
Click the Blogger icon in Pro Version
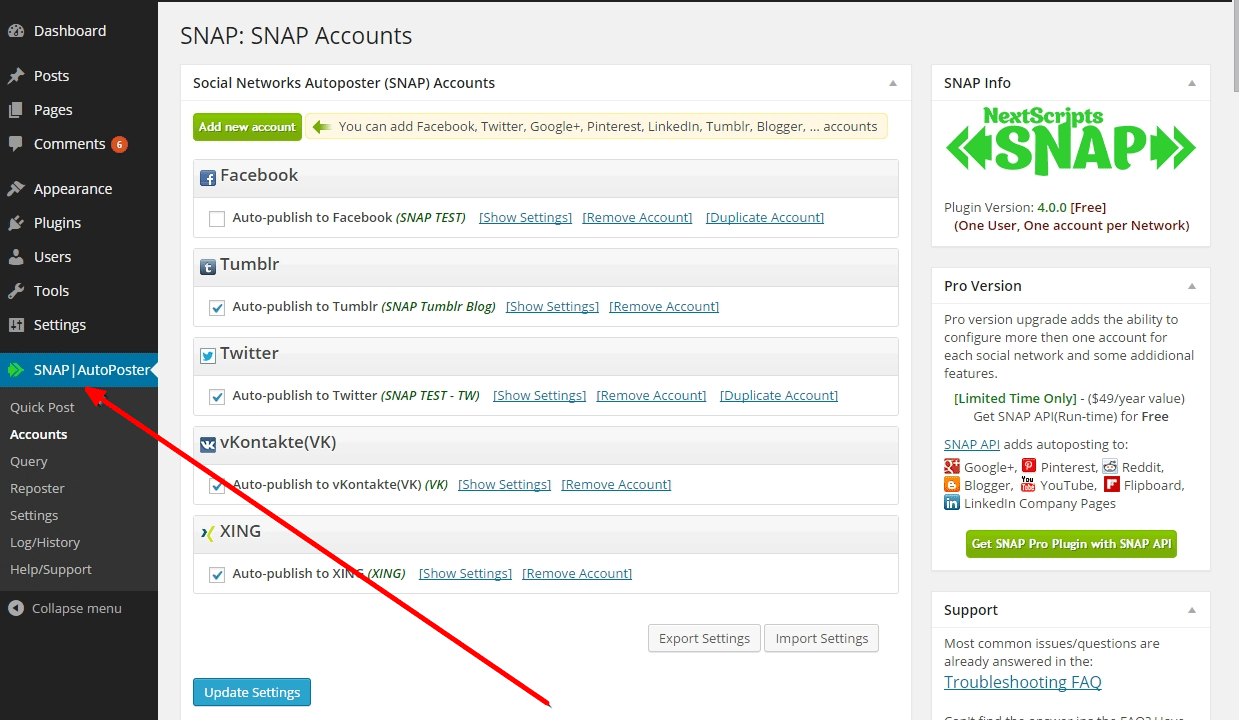[x=952, y=485]
